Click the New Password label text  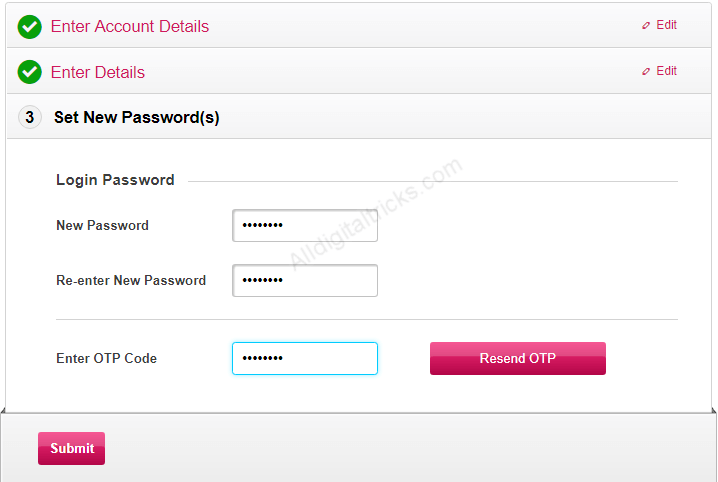coord(102,226)
